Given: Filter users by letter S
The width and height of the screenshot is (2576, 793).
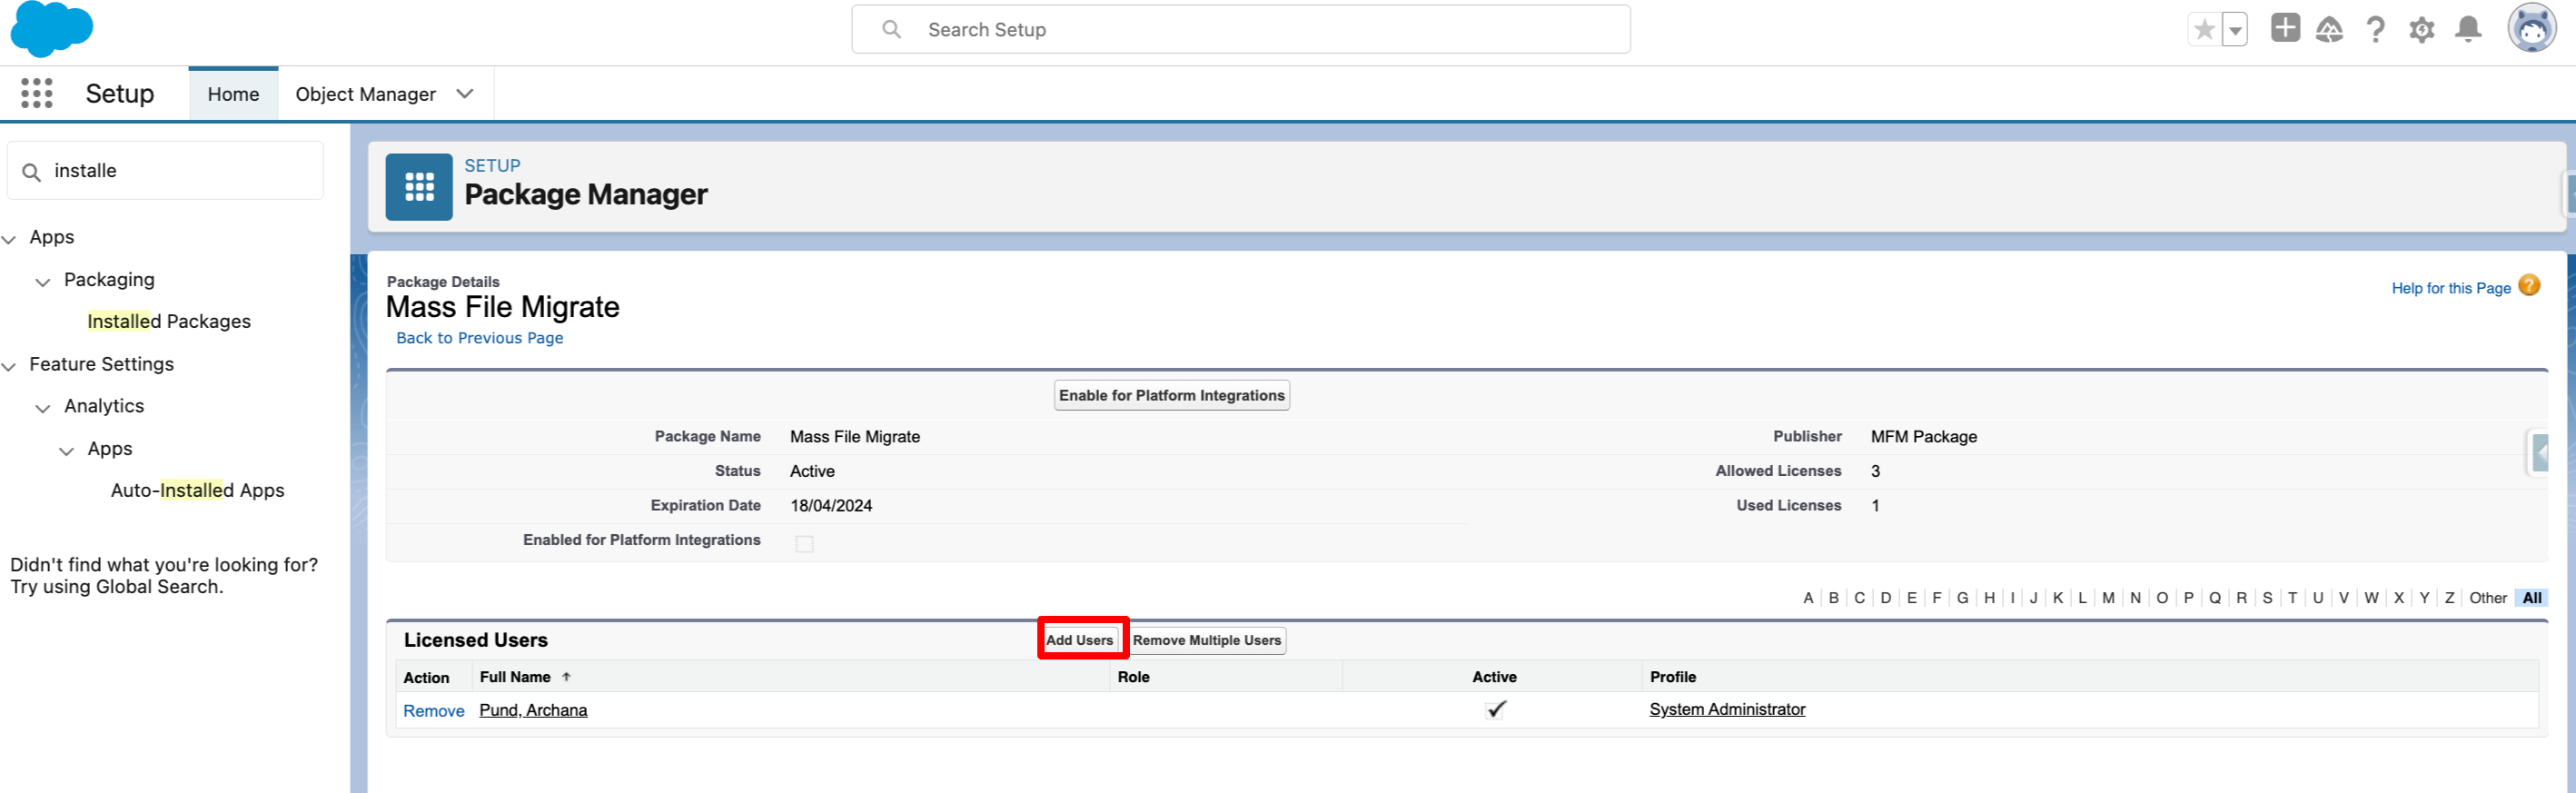Looking at the screenshot, I should click(x=2266, y=598).
